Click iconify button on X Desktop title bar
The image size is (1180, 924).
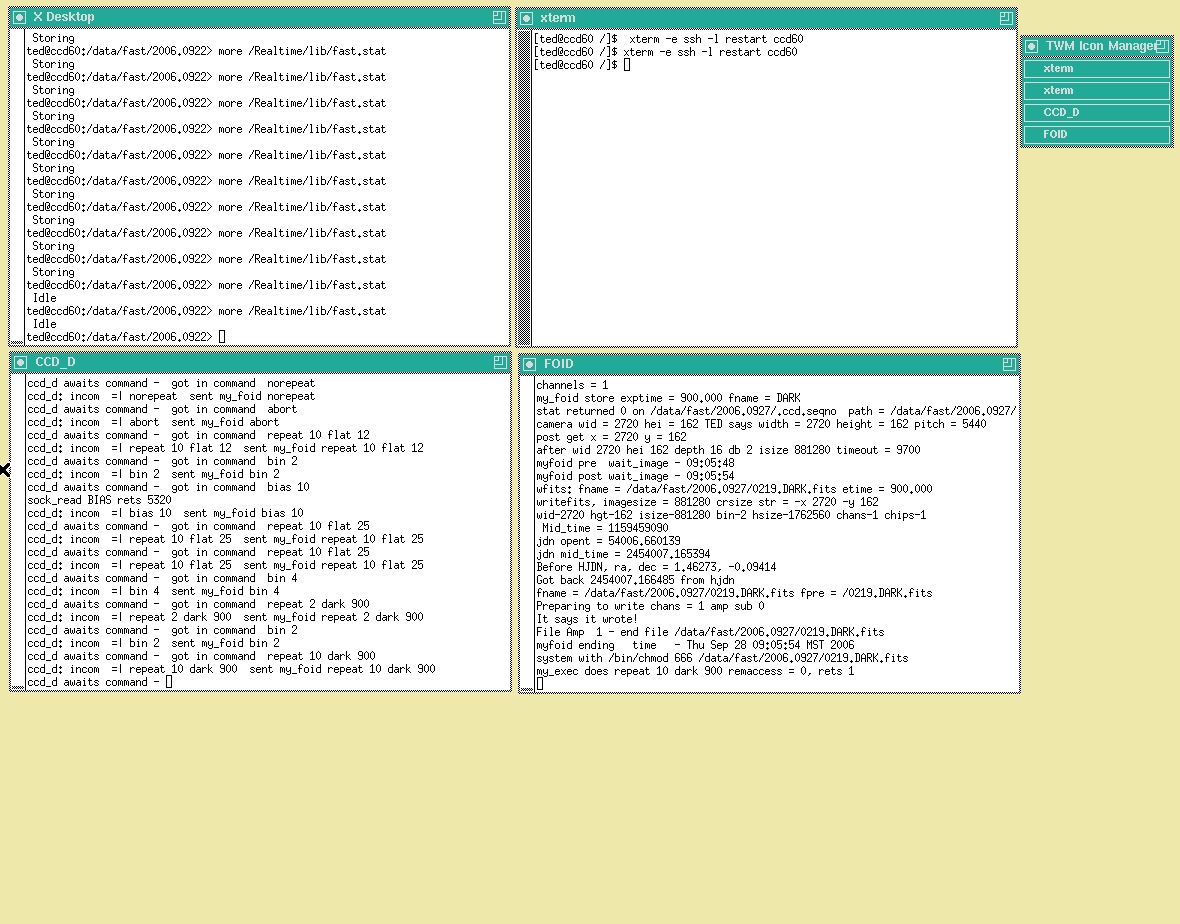[x=19, y=17]
